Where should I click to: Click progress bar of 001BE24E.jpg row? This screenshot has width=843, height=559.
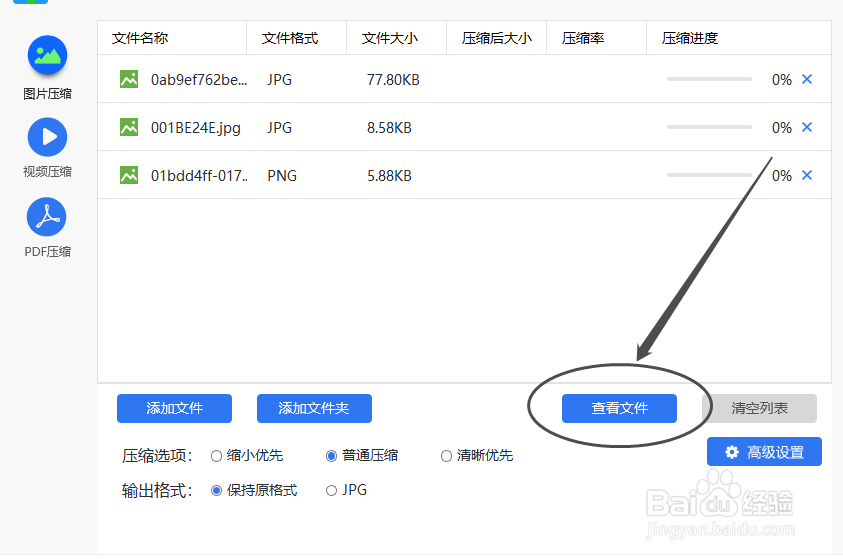709,127
